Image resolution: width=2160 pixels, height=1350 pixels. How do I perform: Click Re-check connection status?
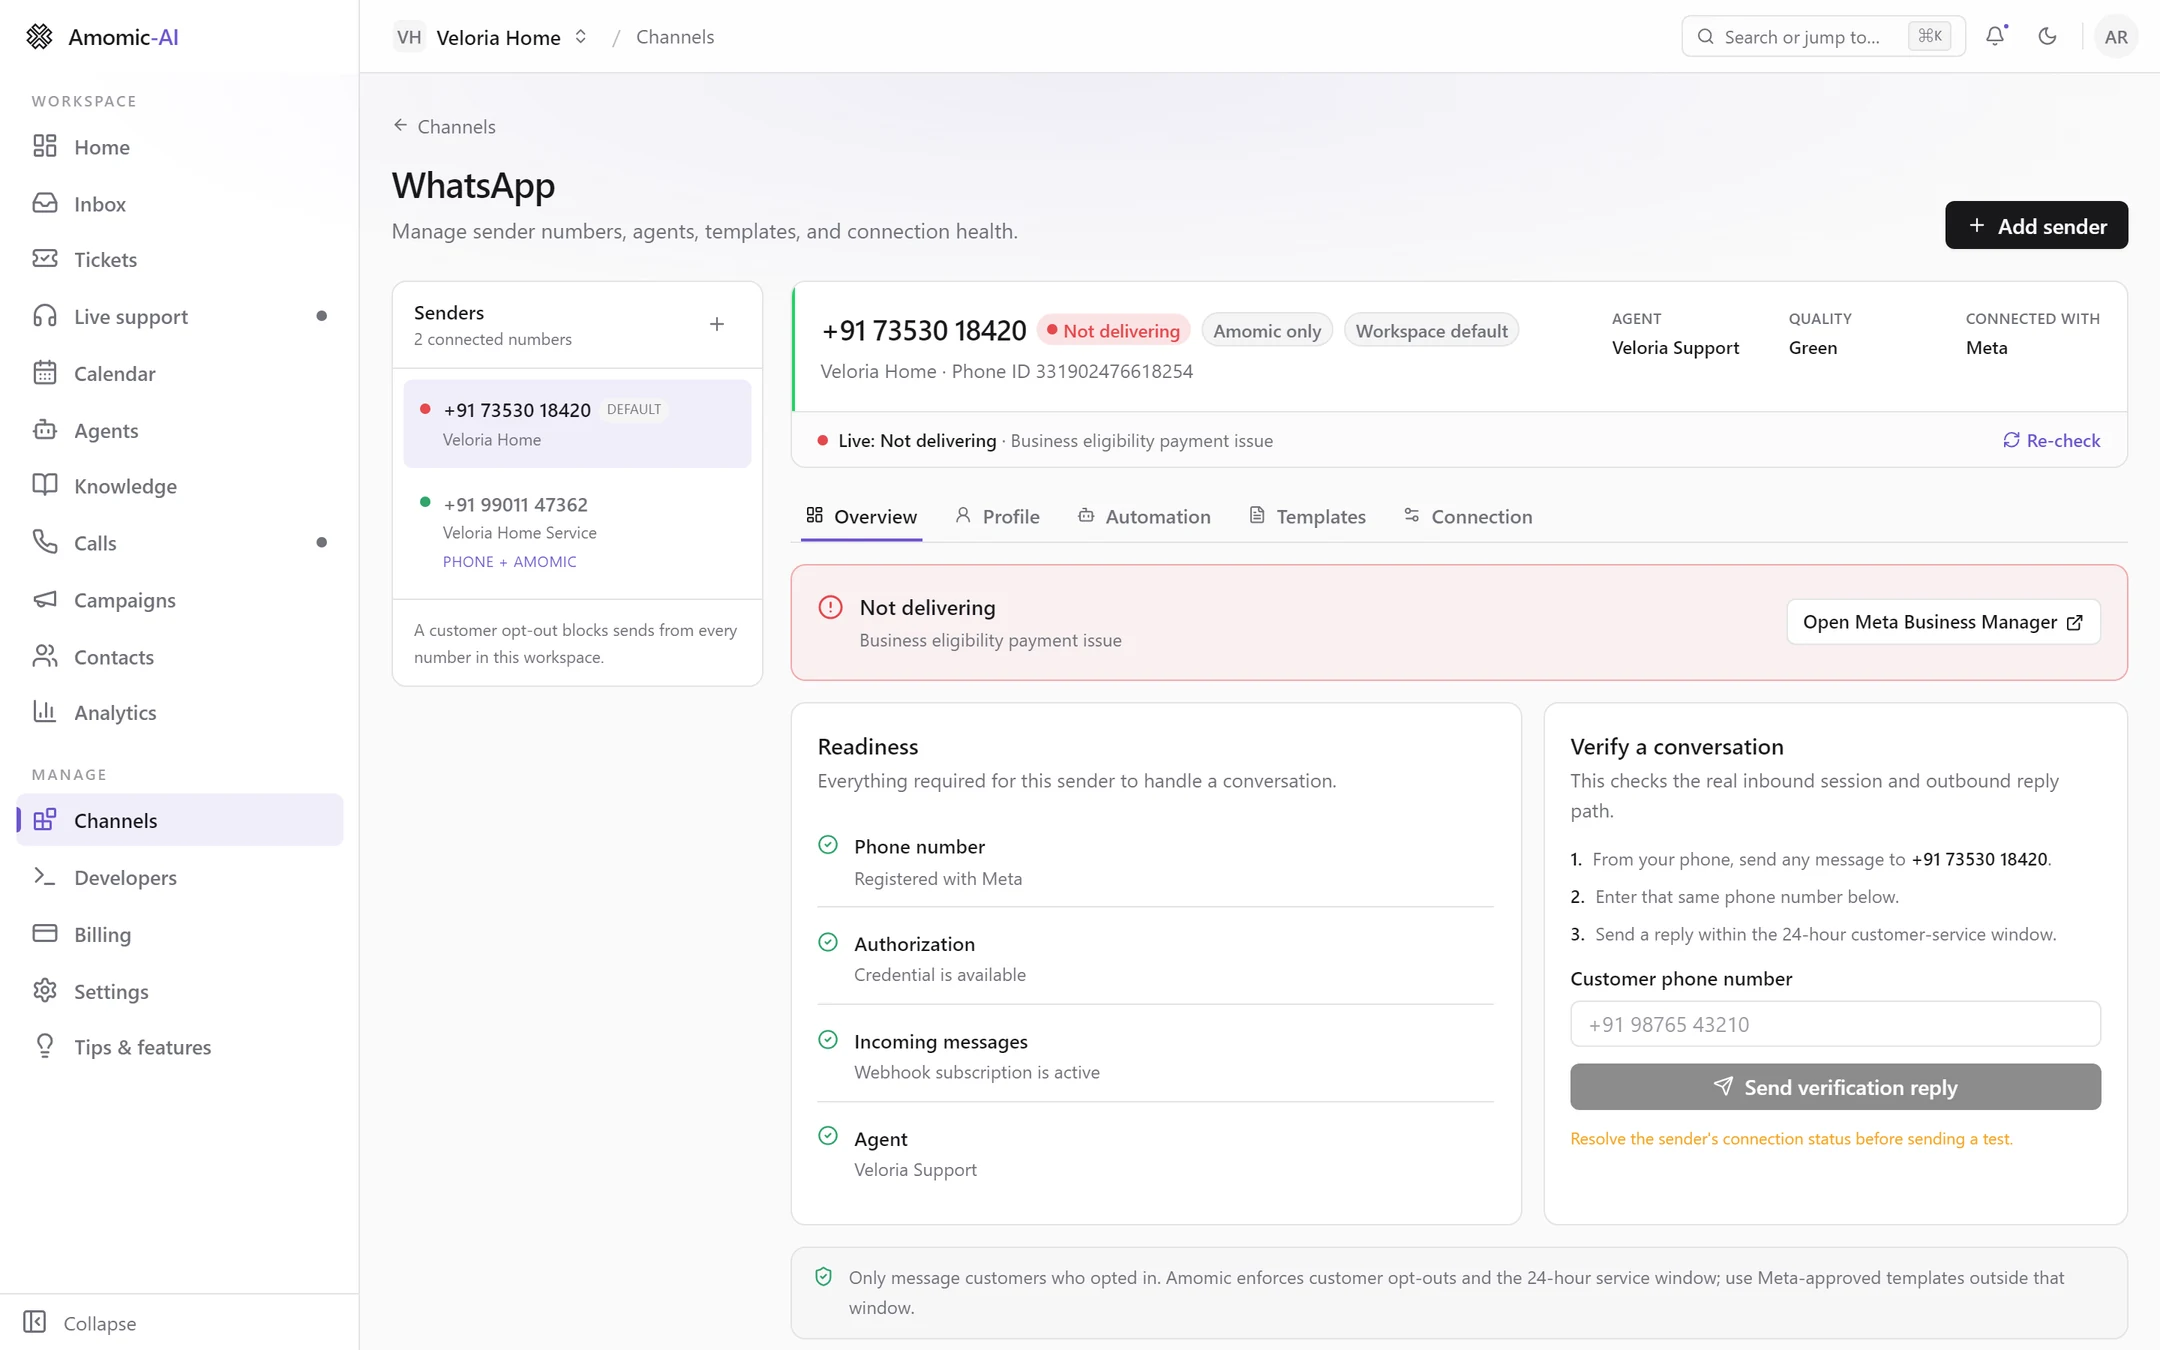2051,440
